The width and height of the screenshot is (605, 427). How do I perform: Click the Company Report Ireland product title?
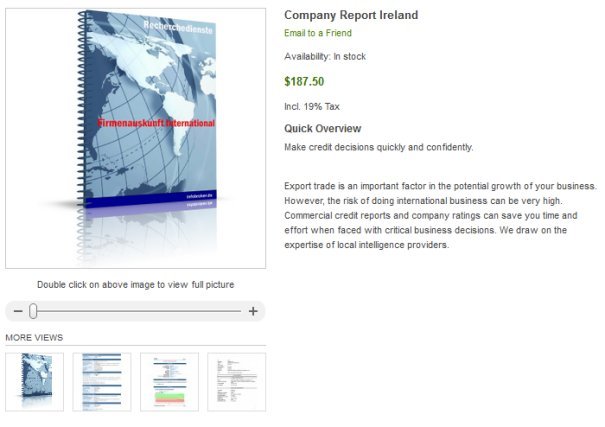pyautogui.click(x=351, y=15)
